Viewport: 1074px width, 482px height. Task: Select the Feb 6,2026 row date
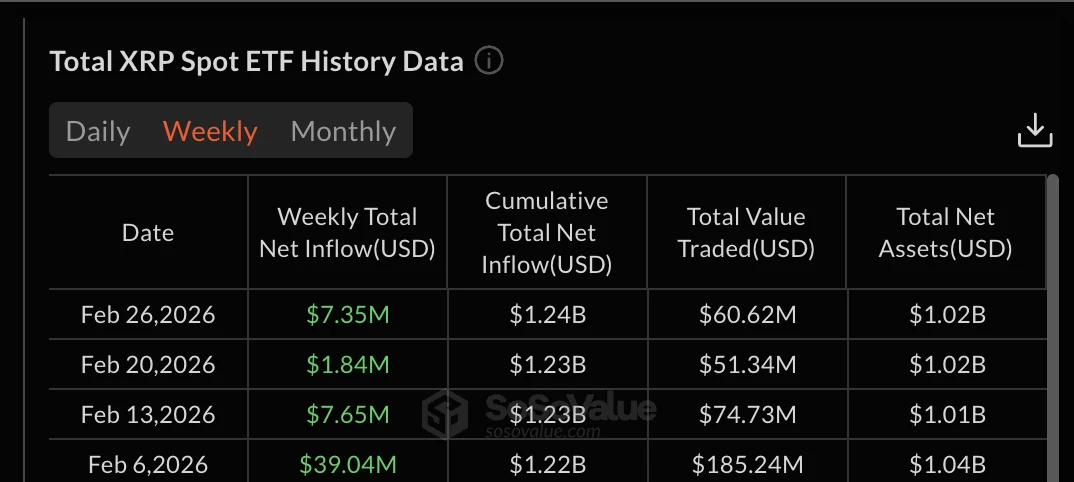click(x=148, y=464)
